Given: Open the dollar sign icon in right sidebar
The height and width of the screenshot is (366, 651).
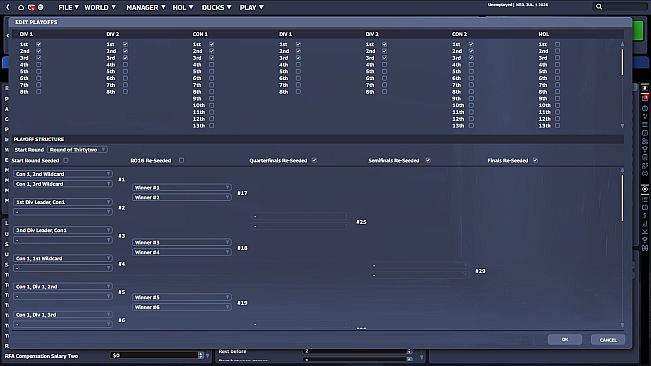Looking at the screenshot, I should click(645, 216).
